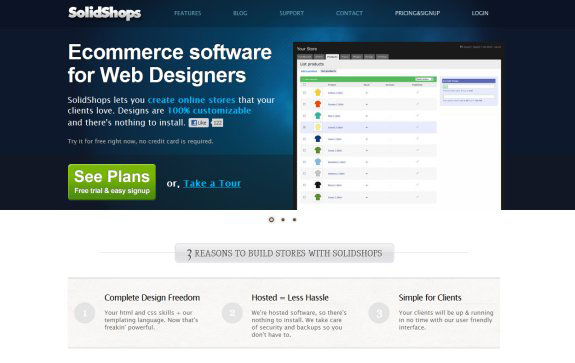The image size is (575, 363).
Task: Open the Pricing & Signup page
Action: click(417, 13)
